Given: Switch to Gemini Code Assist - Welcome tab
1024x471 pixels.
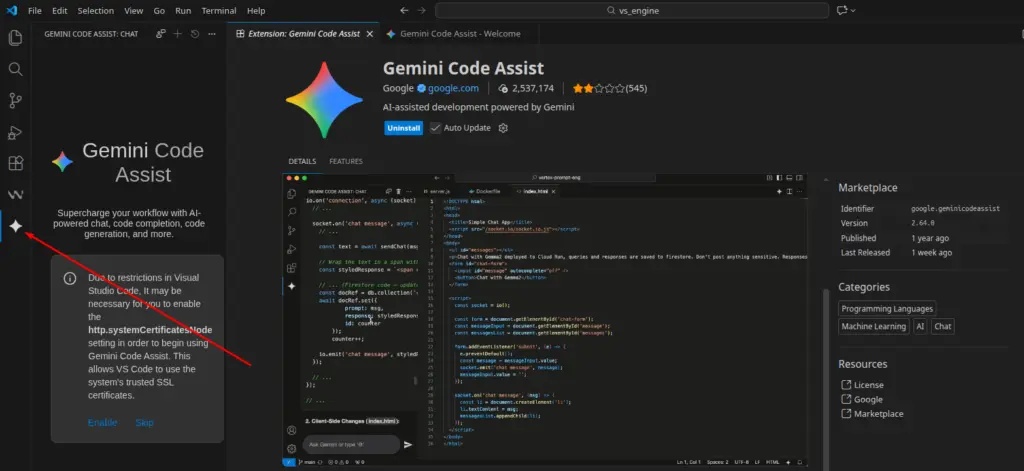Looking at the screenshot, I should click(x=453, y=34).
